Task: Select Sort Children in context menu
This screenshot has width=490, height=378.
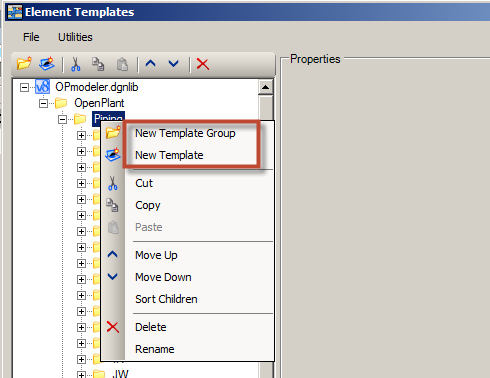Action: 166,299
